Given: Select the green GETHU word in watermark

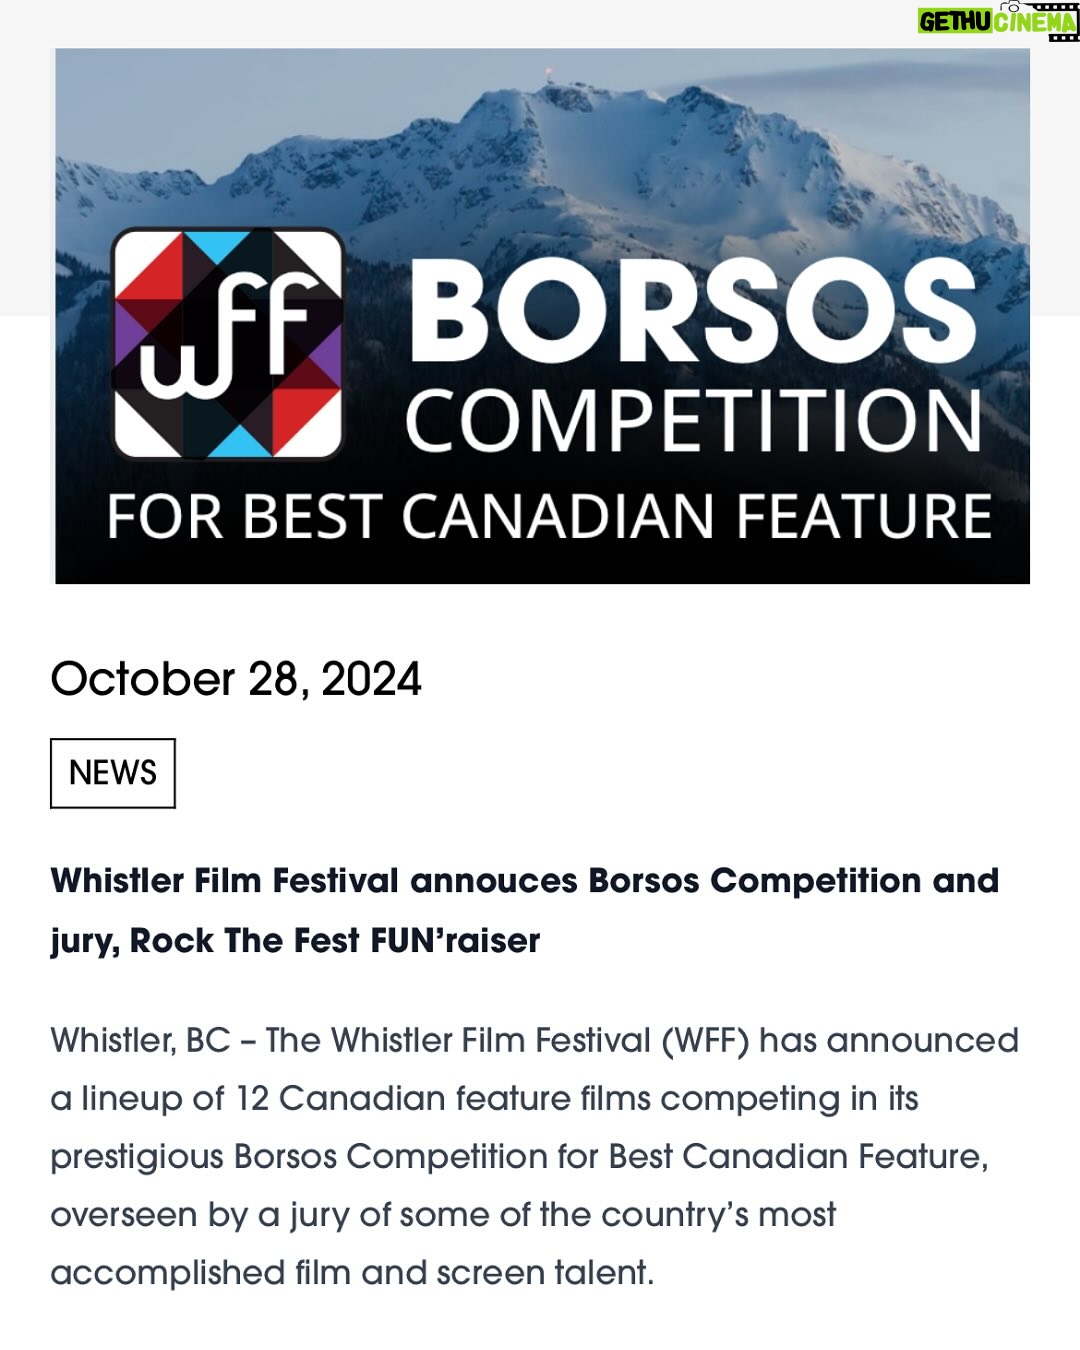Looking at the screenshot, I should [x=954, y=22].
